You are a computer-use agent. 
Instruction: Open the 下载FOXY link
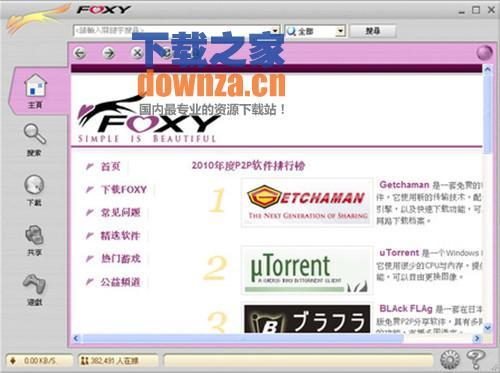(x=124, y=189)
